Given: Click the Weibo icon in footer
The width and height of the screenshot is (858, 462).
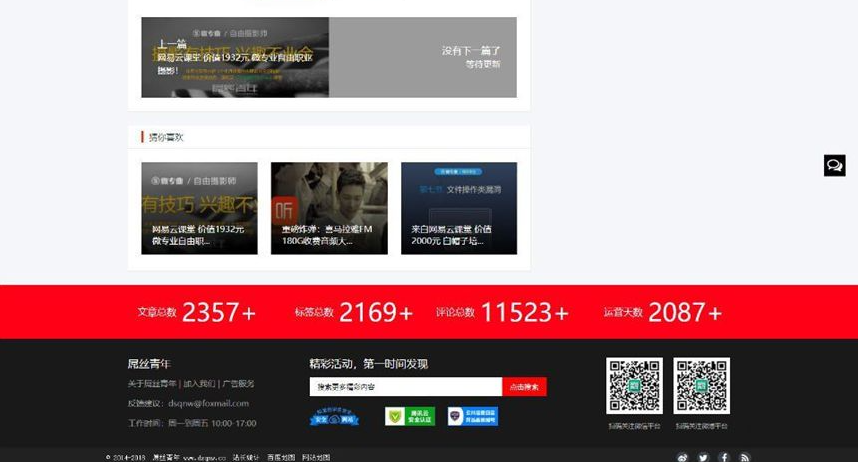Looking at the screenshot, I should [x=683, y=457].
